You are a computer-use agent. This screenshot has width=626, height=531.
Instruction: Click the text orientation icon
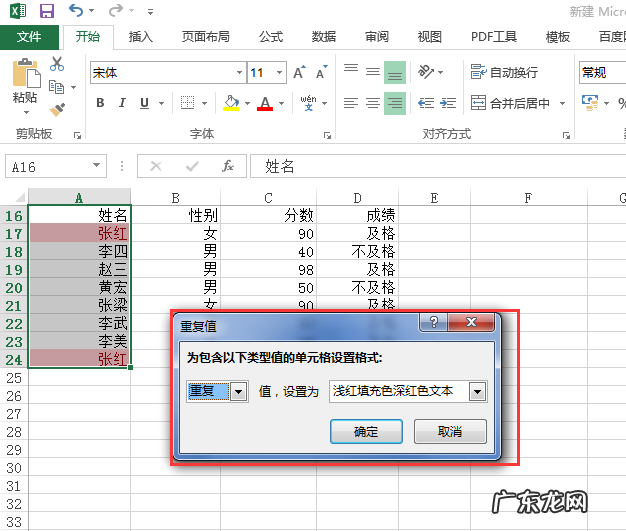(x=426, y=72)
